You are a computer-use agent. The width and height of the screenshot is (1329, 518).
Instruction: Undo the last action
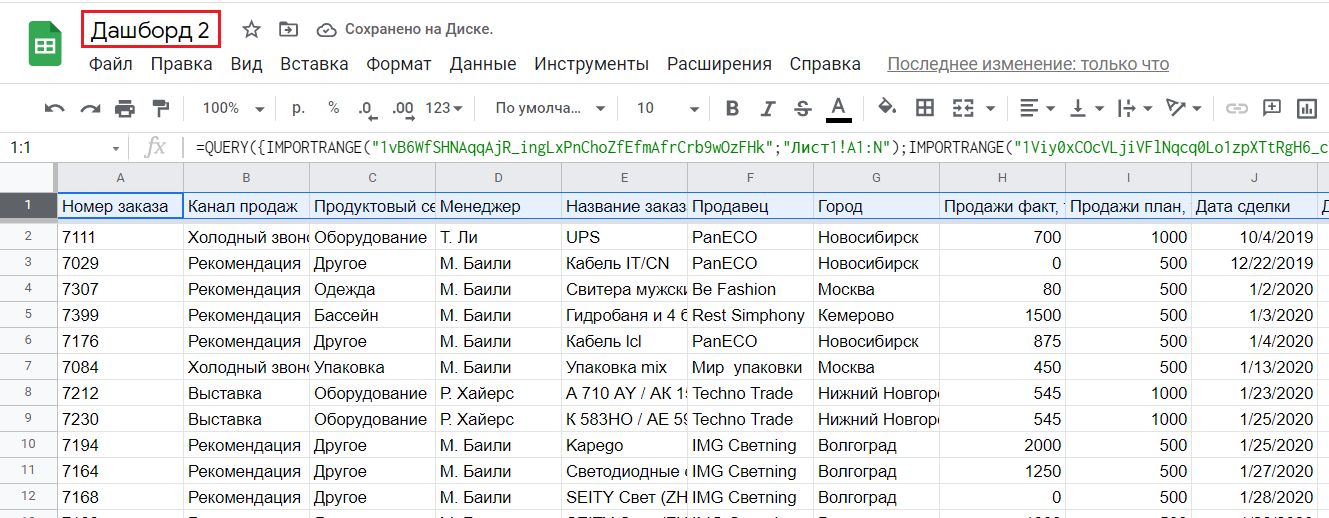point(55,108)
